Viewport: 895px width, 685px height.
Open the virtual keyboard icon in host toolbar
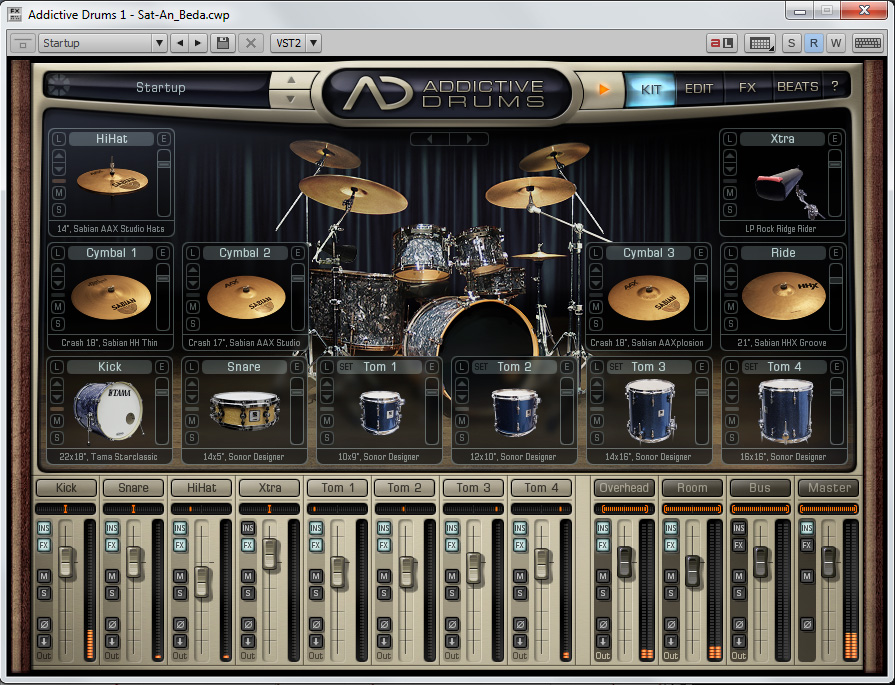[x=867, y=43]
